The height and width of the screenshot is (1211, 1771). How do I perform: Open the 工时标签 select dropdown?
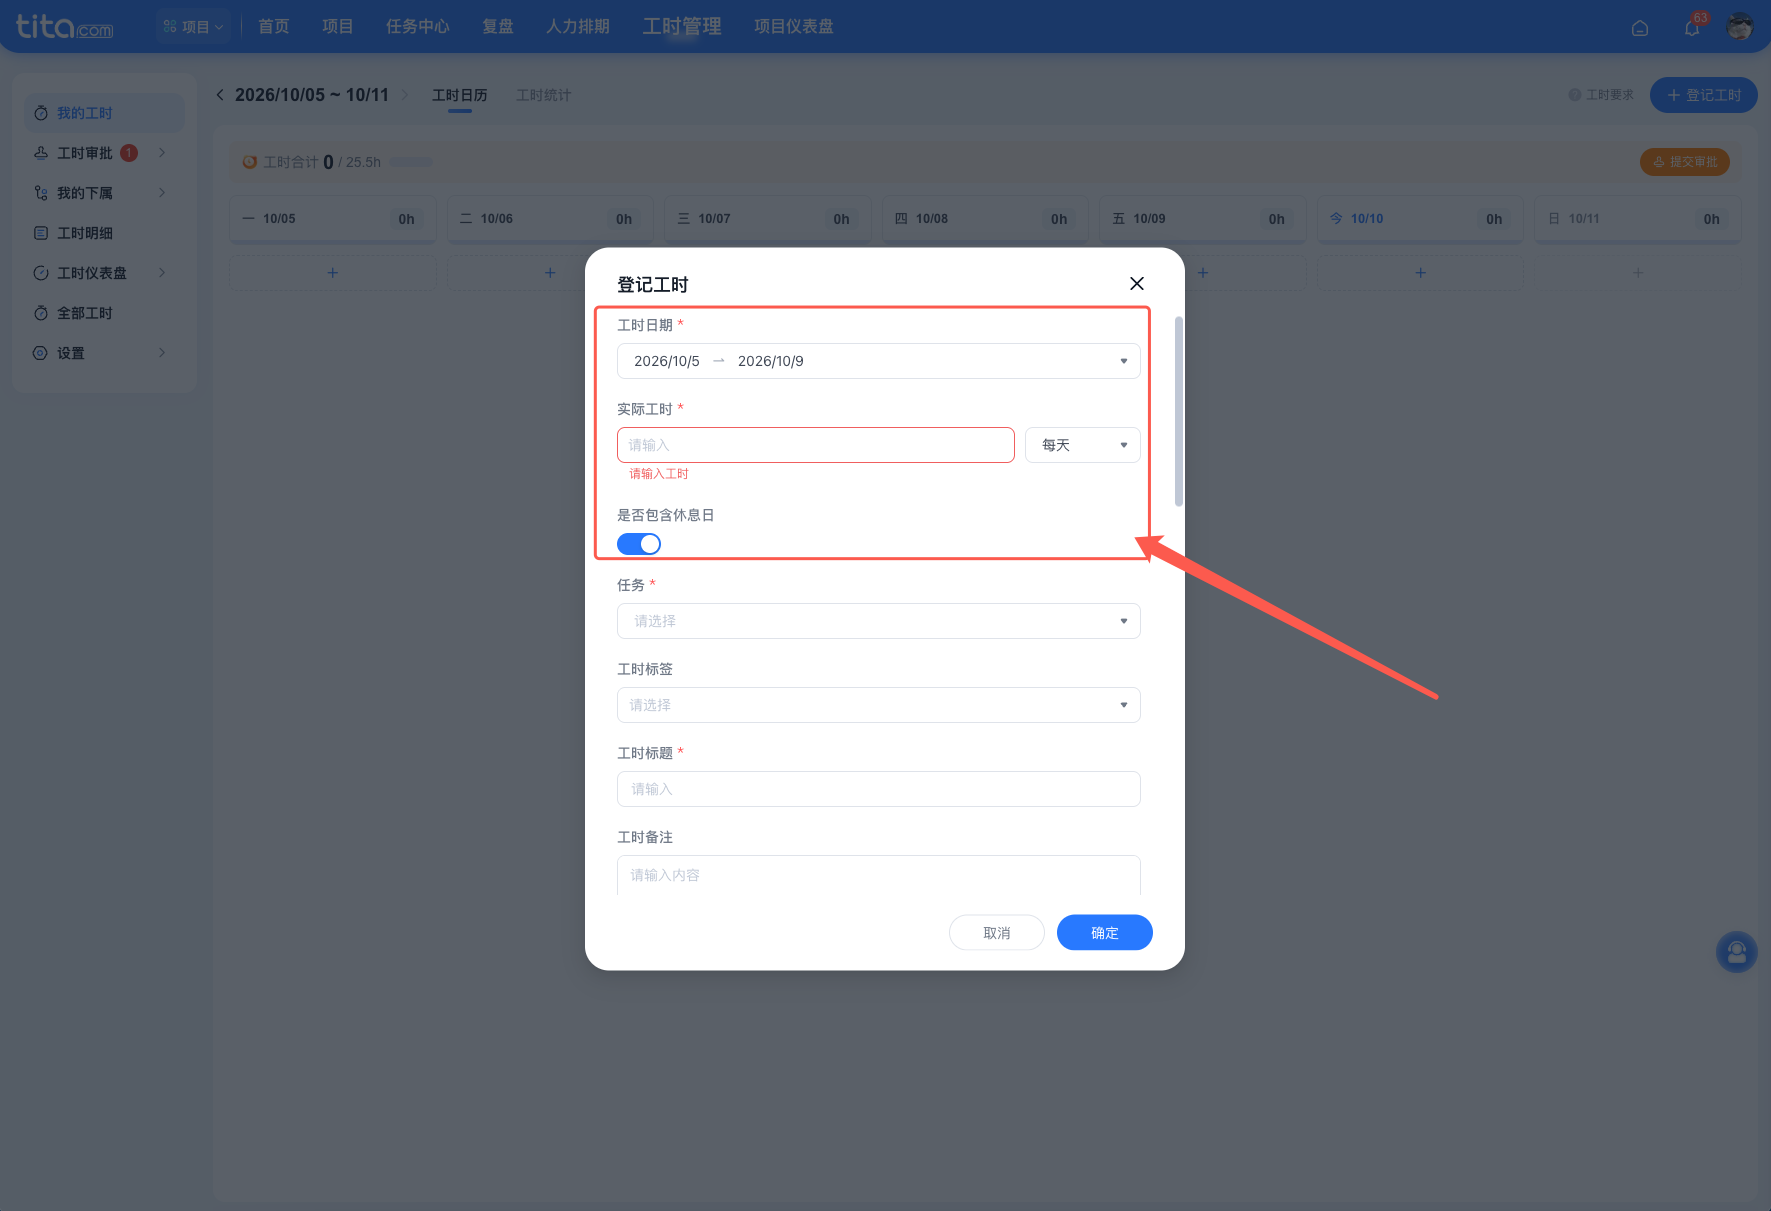tap(878, 705)
